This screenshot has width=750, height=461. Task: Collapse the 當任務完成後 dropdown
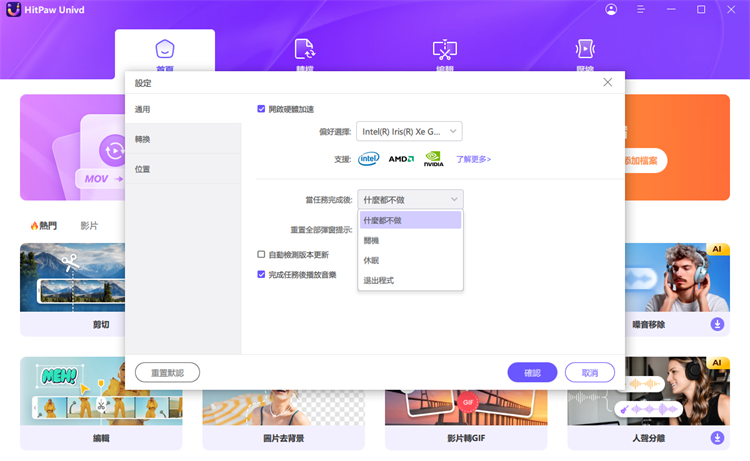pos(410,199)
